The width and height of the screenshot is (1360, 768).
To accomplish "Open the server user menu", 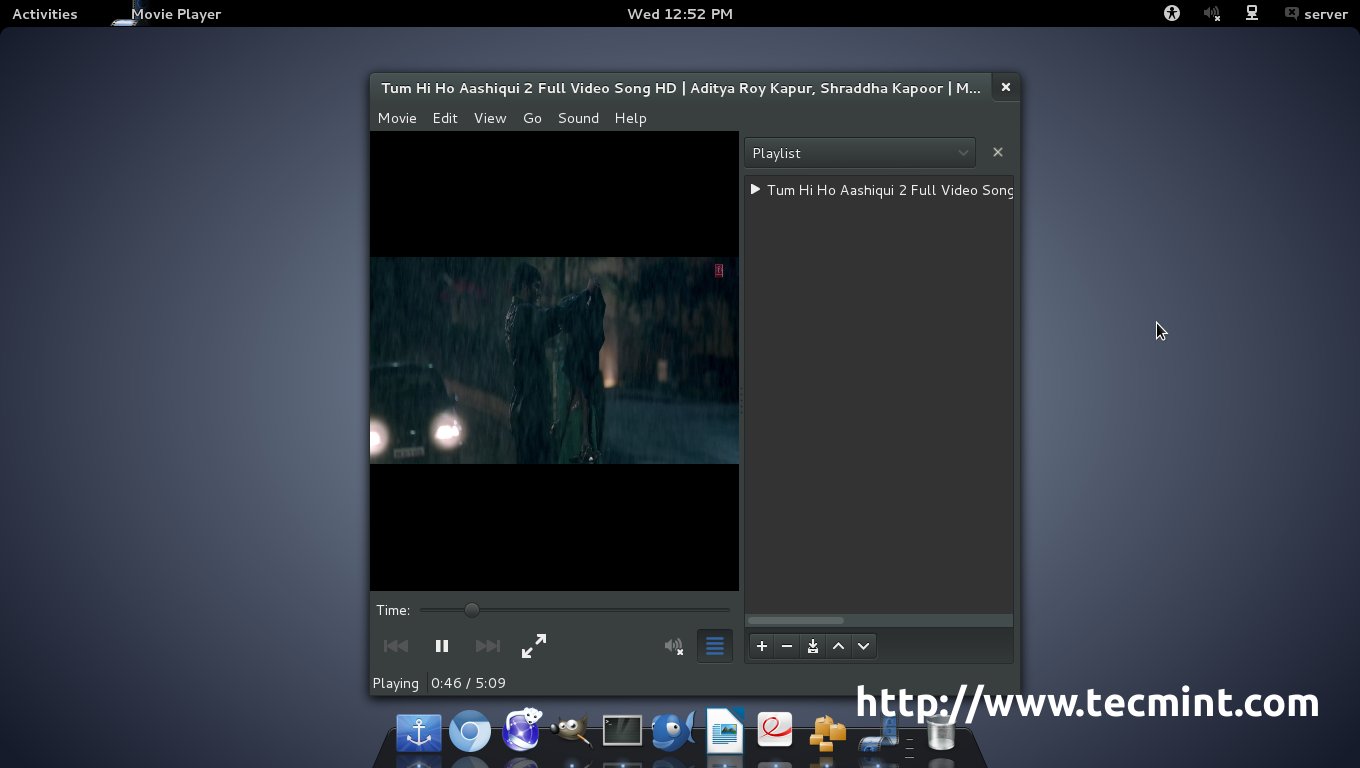I will pos(1316,14).
